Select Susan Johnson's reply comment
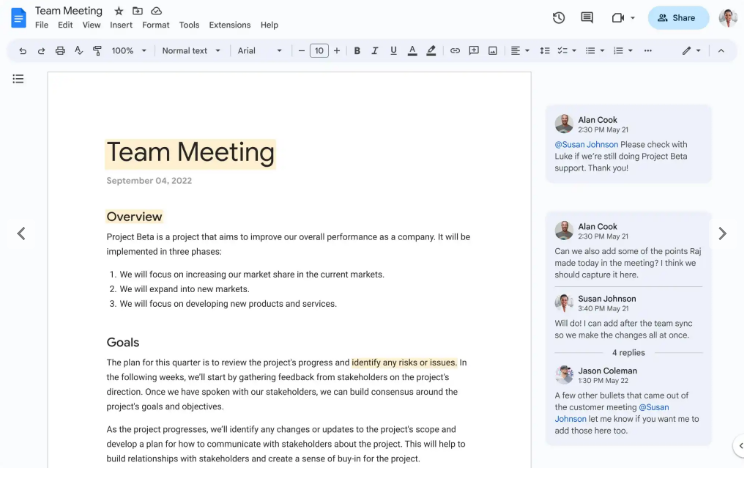This screenshot has width=744, height=491. tap(628, 317)
